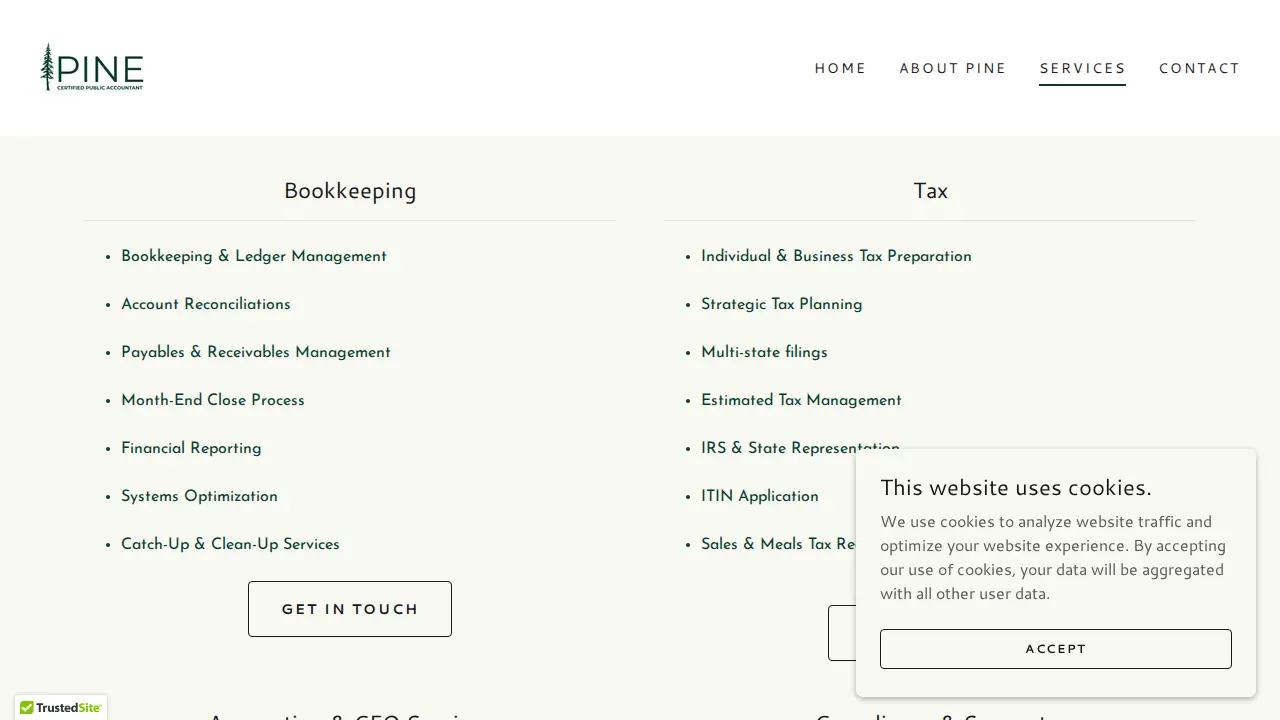Select Bookkeeping & Ledger Management item

click(254, 256)
